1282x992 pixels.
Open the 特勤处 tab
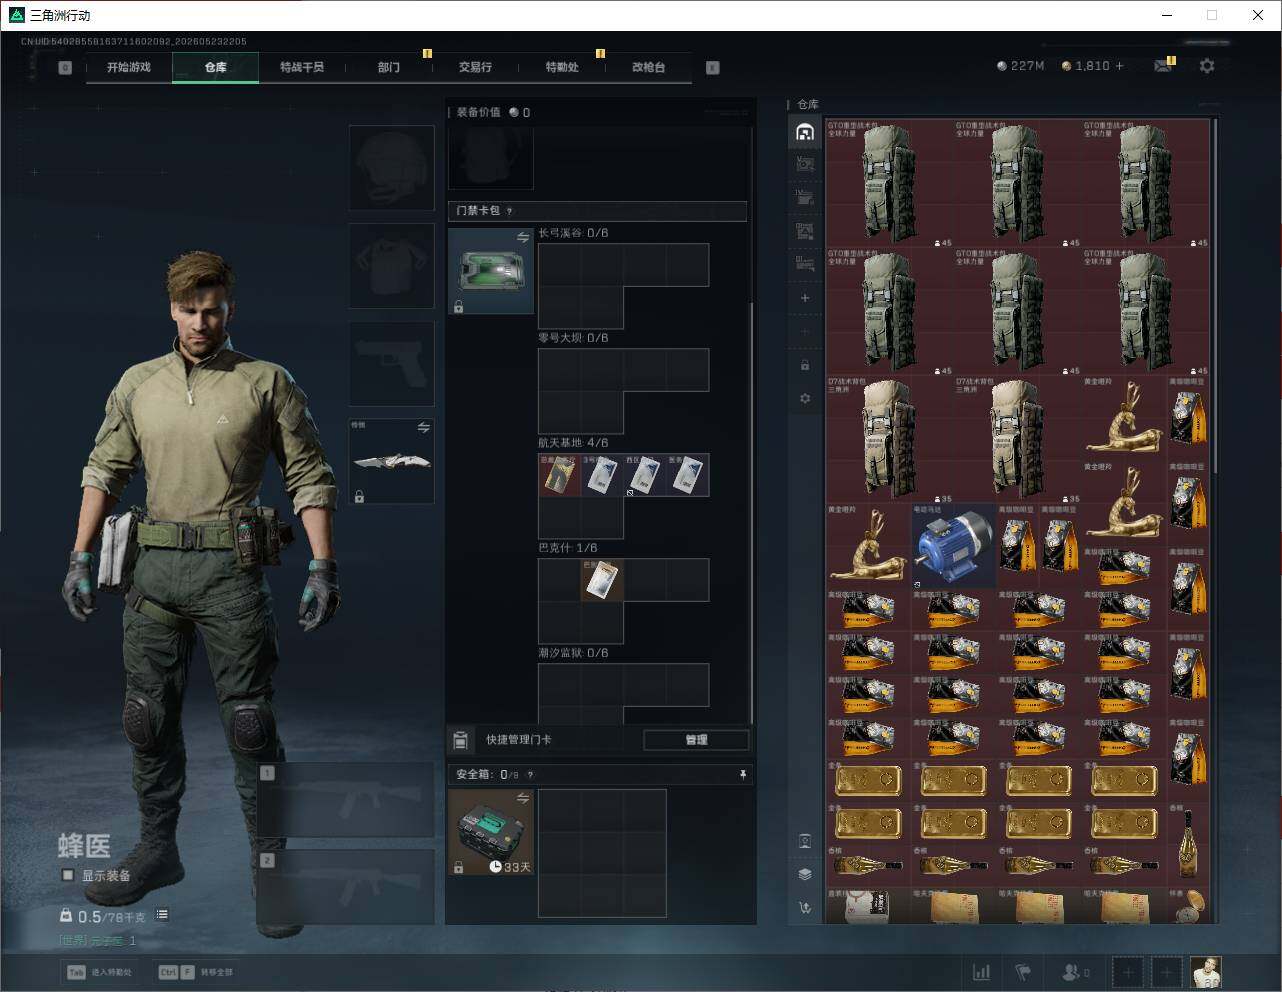(562, 67)
